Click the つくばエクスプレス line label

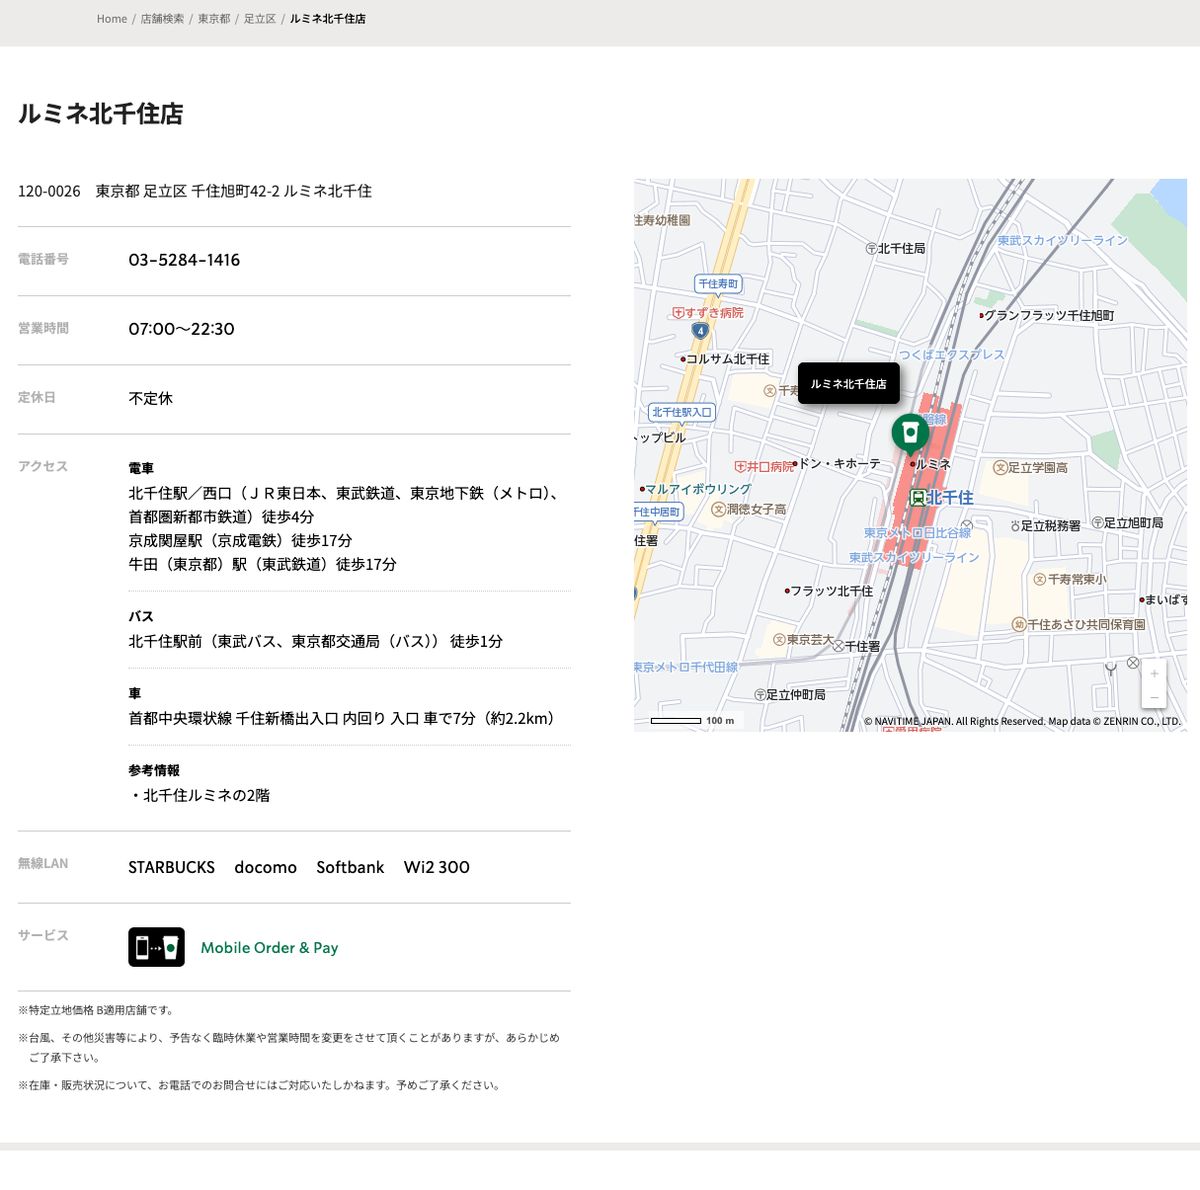pyautogui.click(x=952, y=354)
